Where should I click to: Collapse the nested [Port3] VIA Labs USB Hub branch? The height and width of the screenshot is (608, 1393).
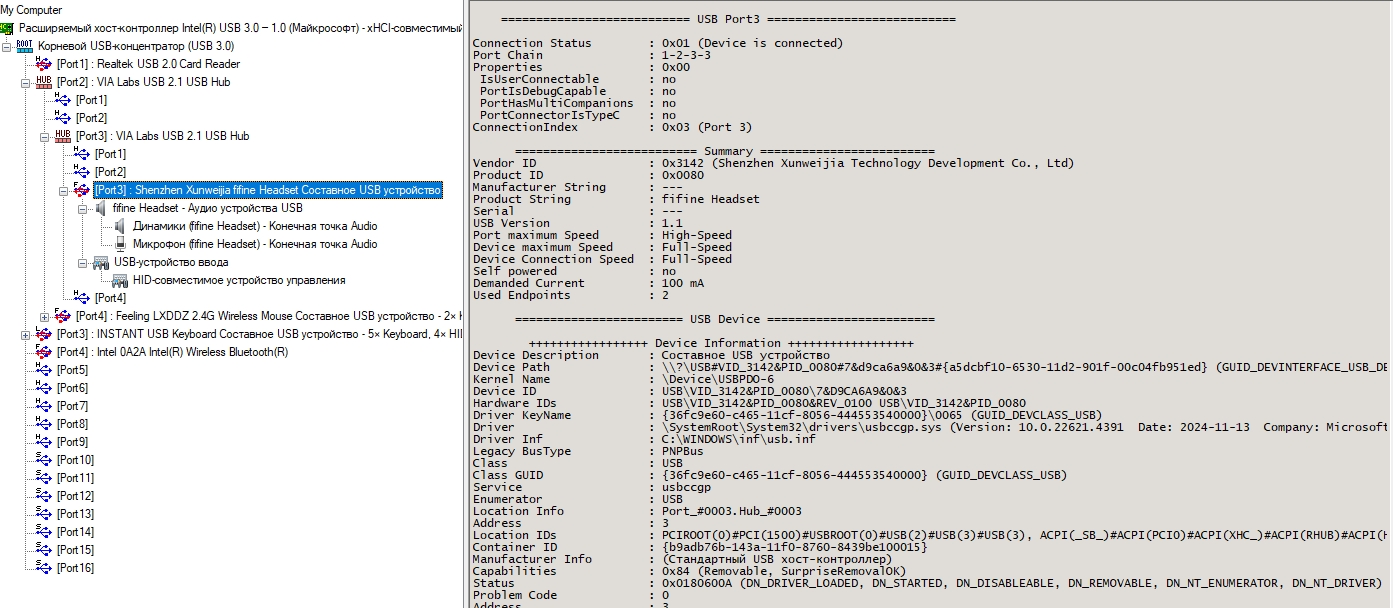[45, 136]
